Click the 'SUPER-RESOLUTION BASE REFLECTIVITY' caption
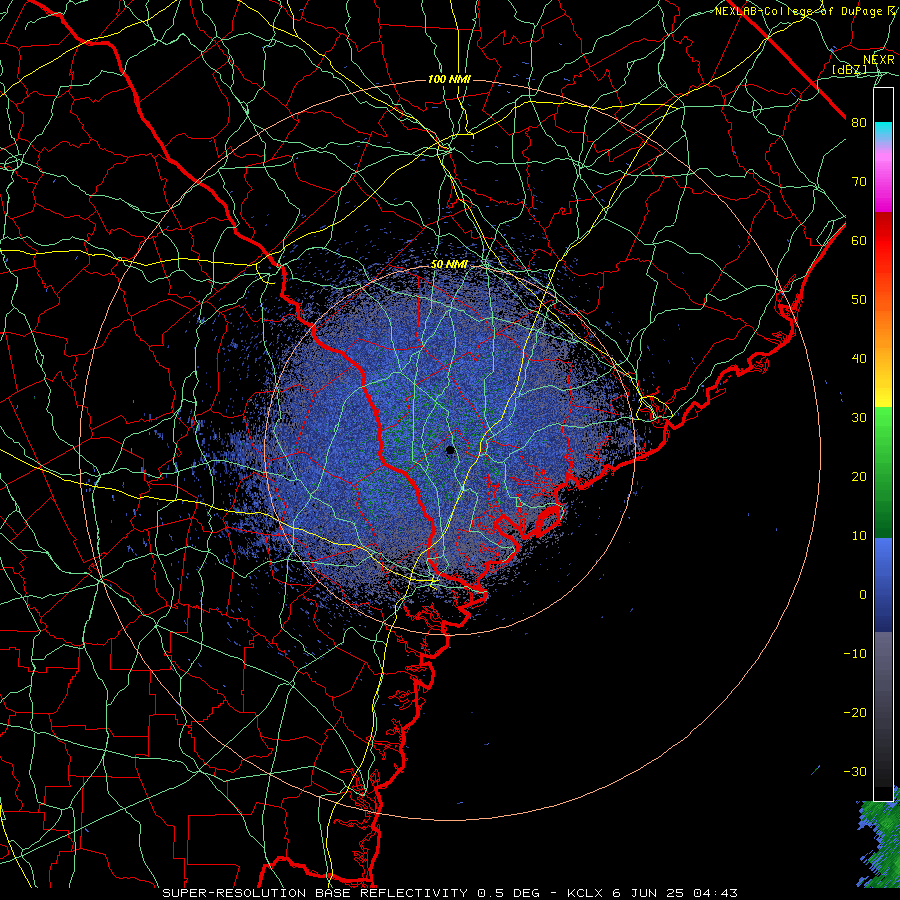This screenshot has height=900, width=900. tap(315, 893)
